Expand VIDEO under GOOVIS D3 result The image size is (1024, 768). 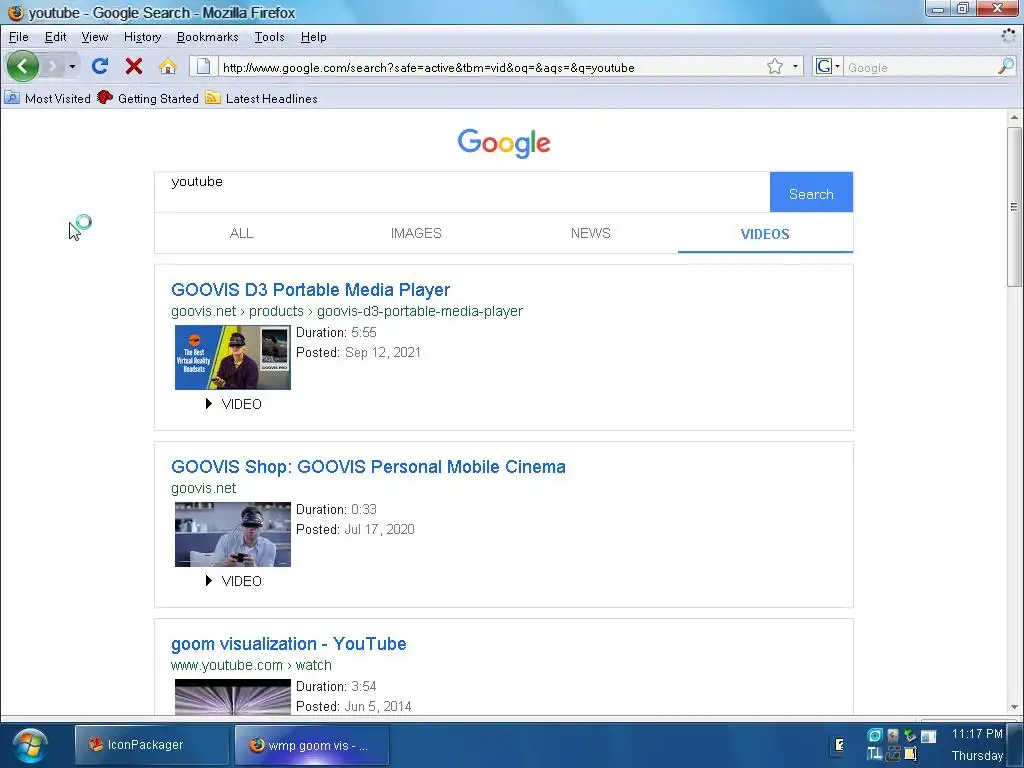[233, 404]
